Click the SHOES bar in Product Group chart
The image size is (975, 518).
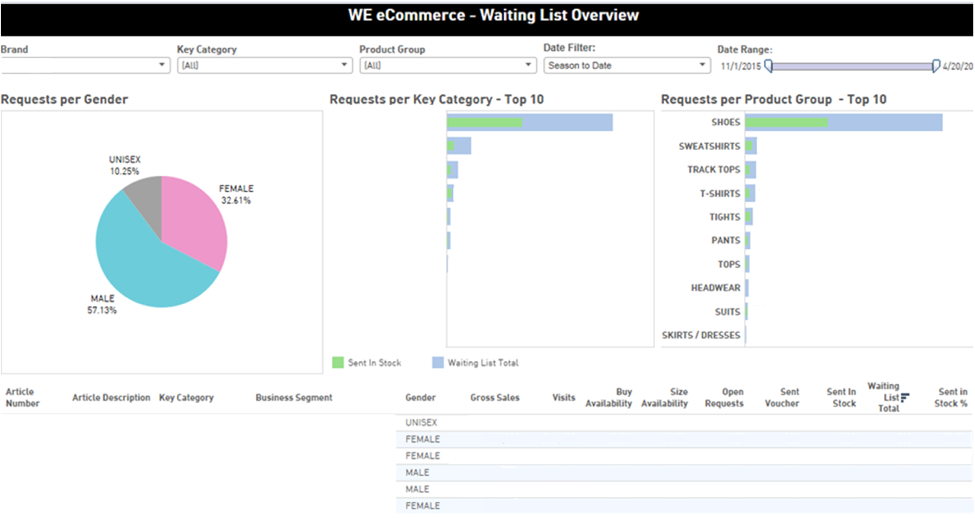pyautogui.click(x=843, y=122)
